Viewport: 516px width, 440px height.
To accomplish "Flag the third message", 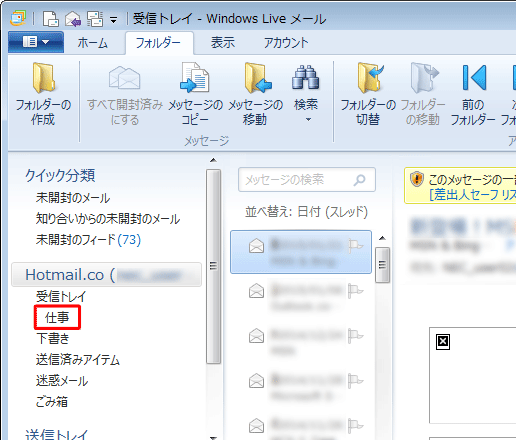I will tap(356, 336).
